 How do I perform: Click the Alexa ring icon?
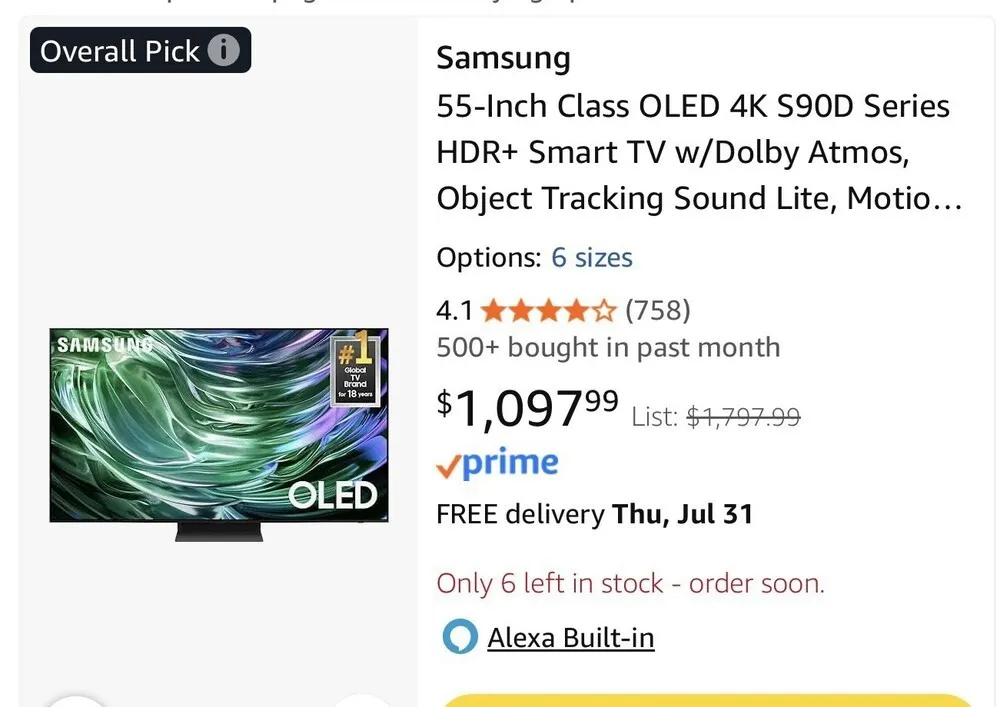point(460,636)
